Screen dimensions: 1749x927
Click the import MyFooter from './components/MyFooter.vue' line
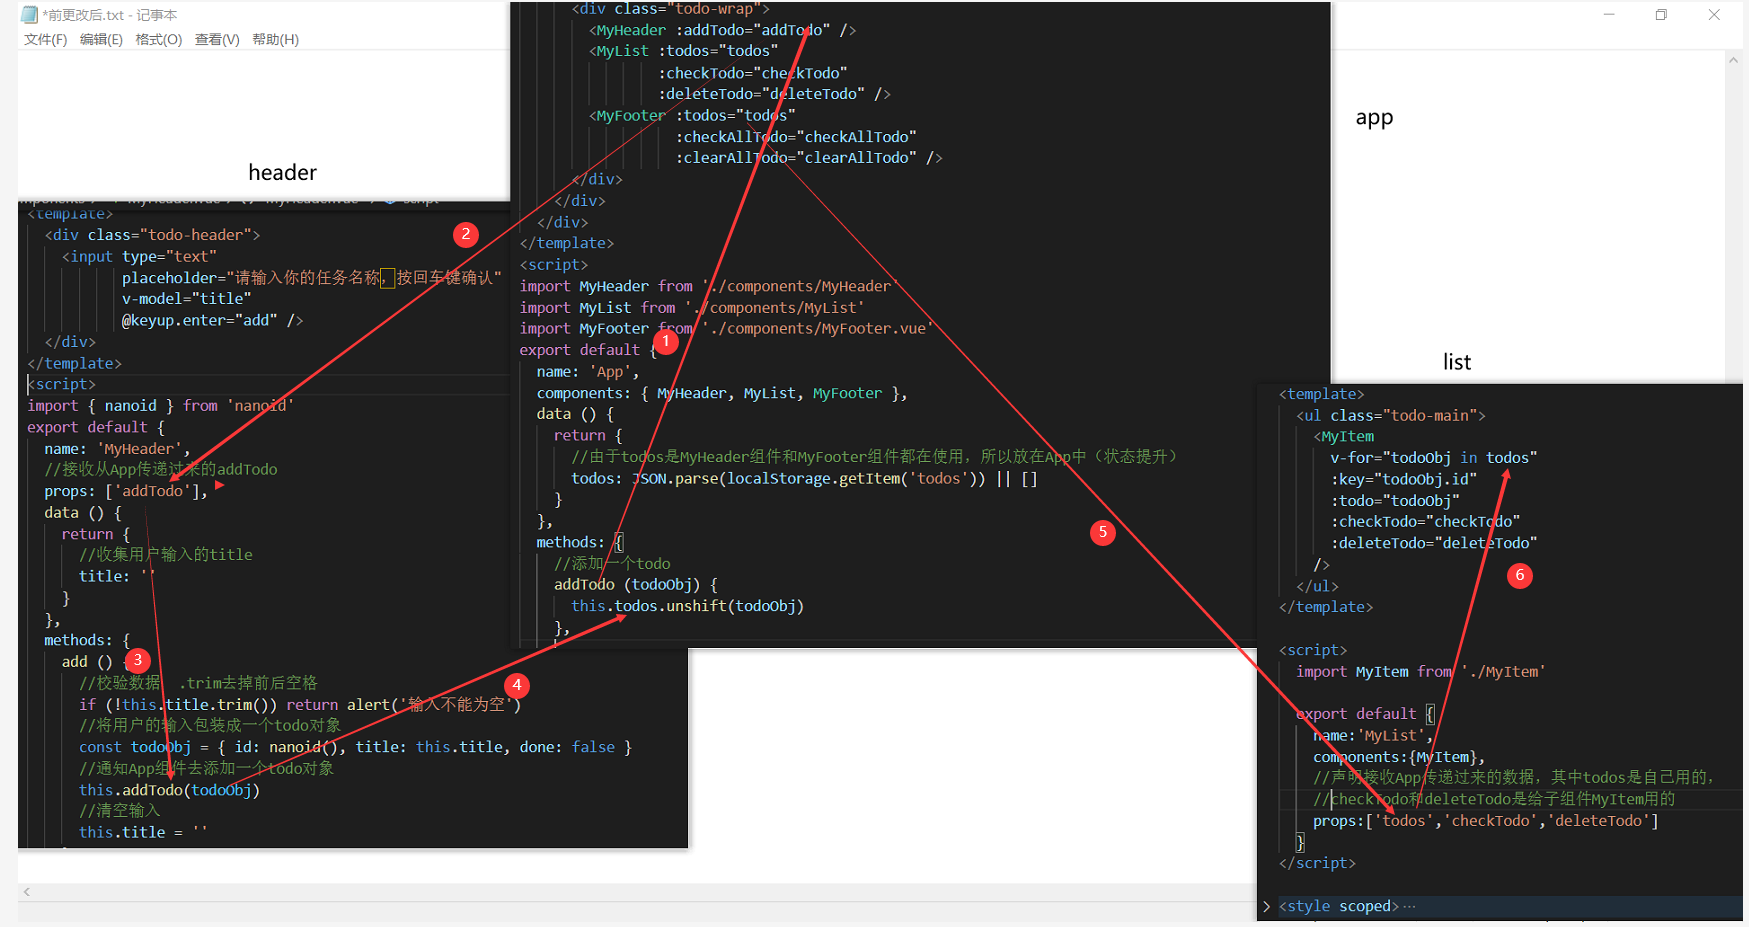coord(727,329)
